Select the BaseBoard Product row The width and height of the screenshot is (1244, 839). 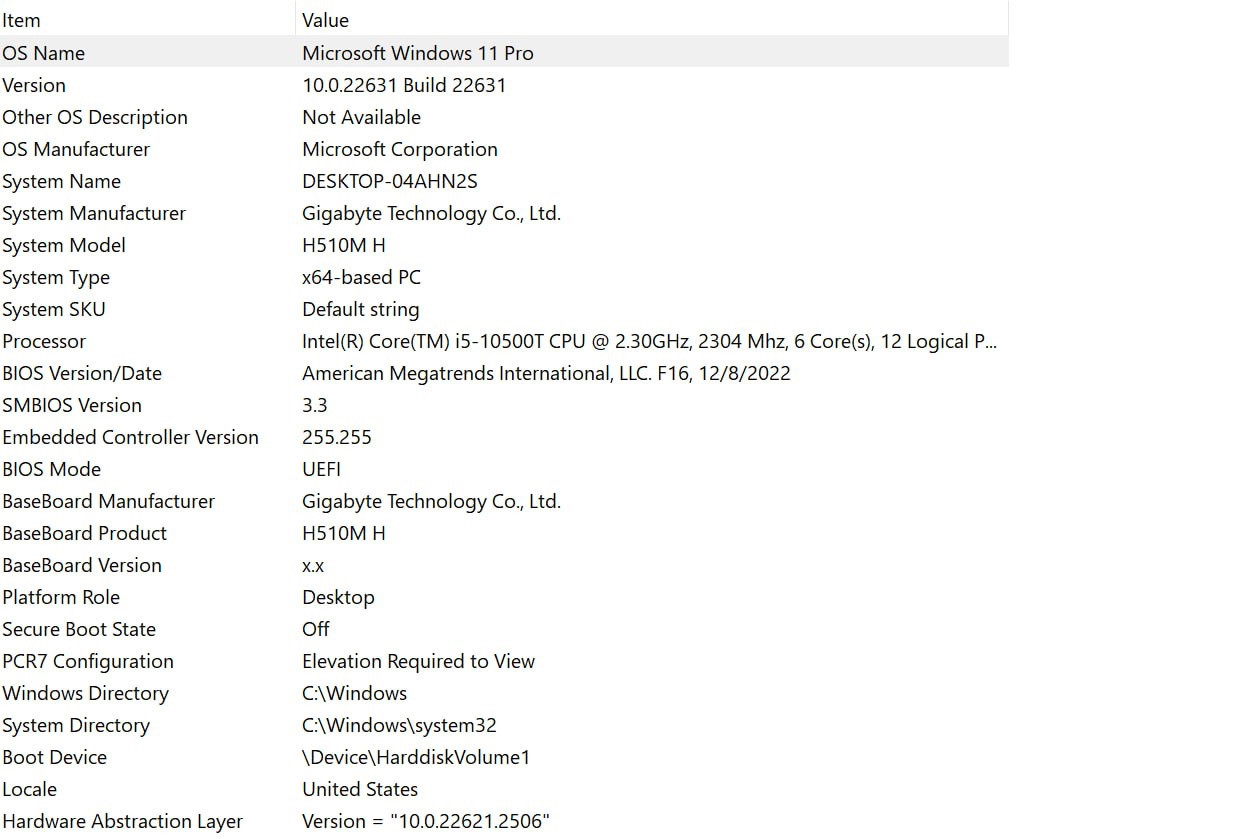click(x=84, y=533)
